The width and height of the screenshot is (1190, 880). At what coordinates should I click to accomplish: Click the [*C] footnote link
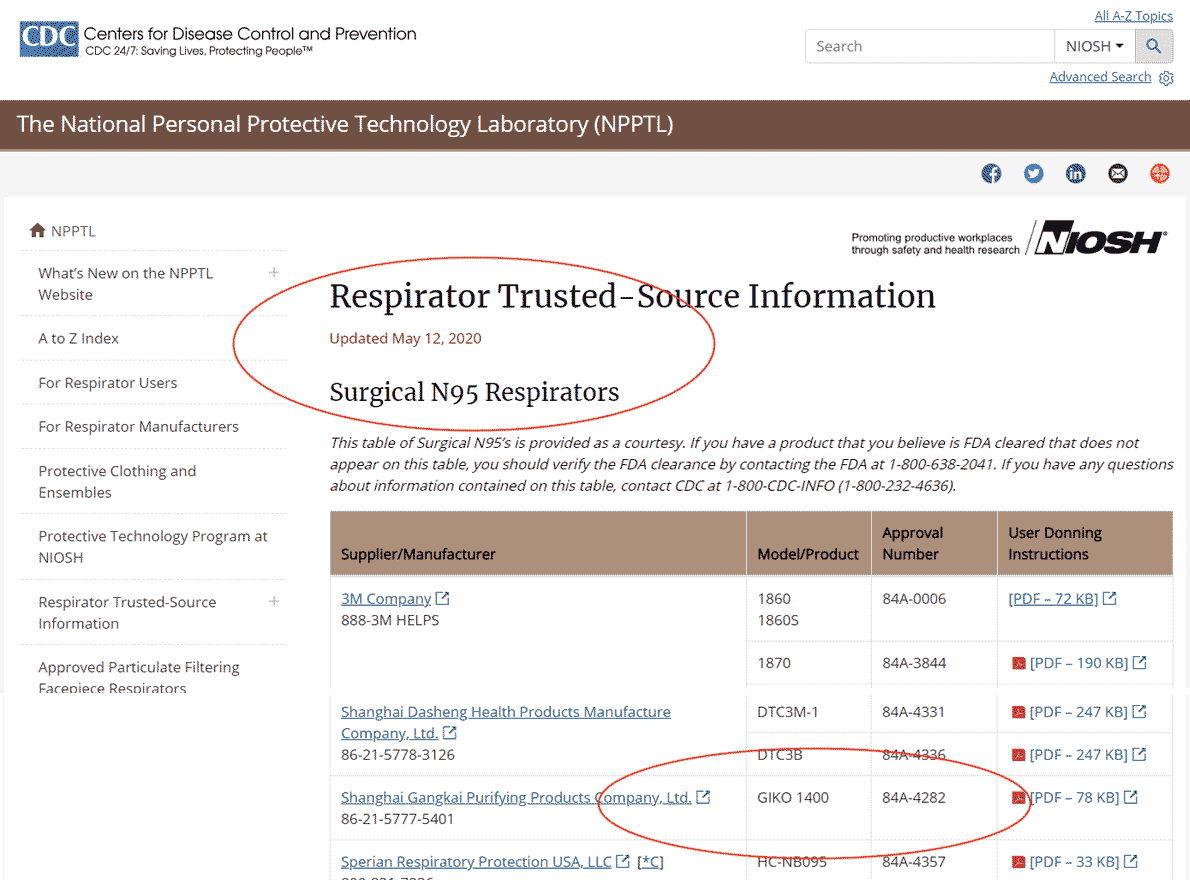tap(650, 861)
